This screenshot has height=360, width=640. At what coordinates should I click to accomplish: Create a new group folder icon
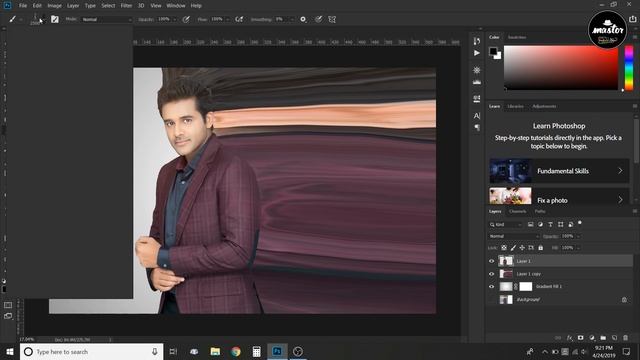click(603, 338)
